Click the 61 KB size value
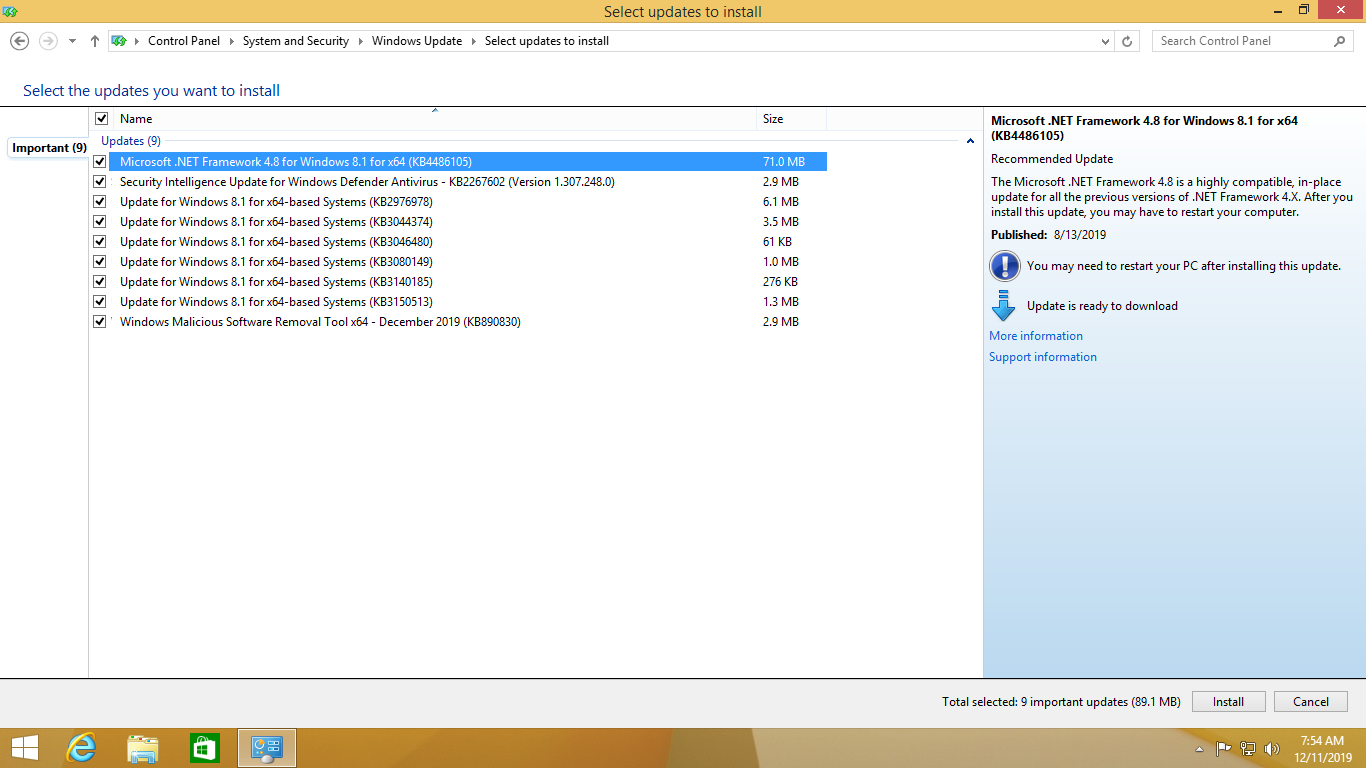 779,241
